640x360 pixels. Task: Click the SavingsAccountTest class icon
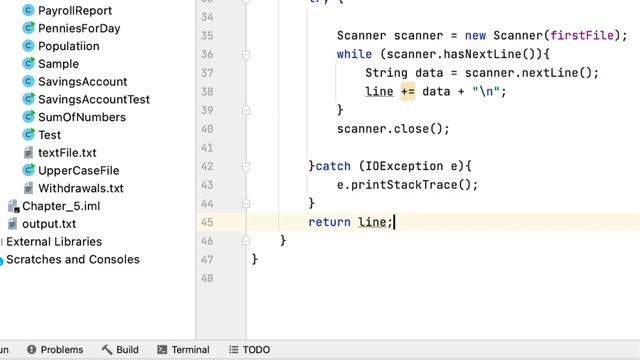pyautogui.click(x=28, y=99)
